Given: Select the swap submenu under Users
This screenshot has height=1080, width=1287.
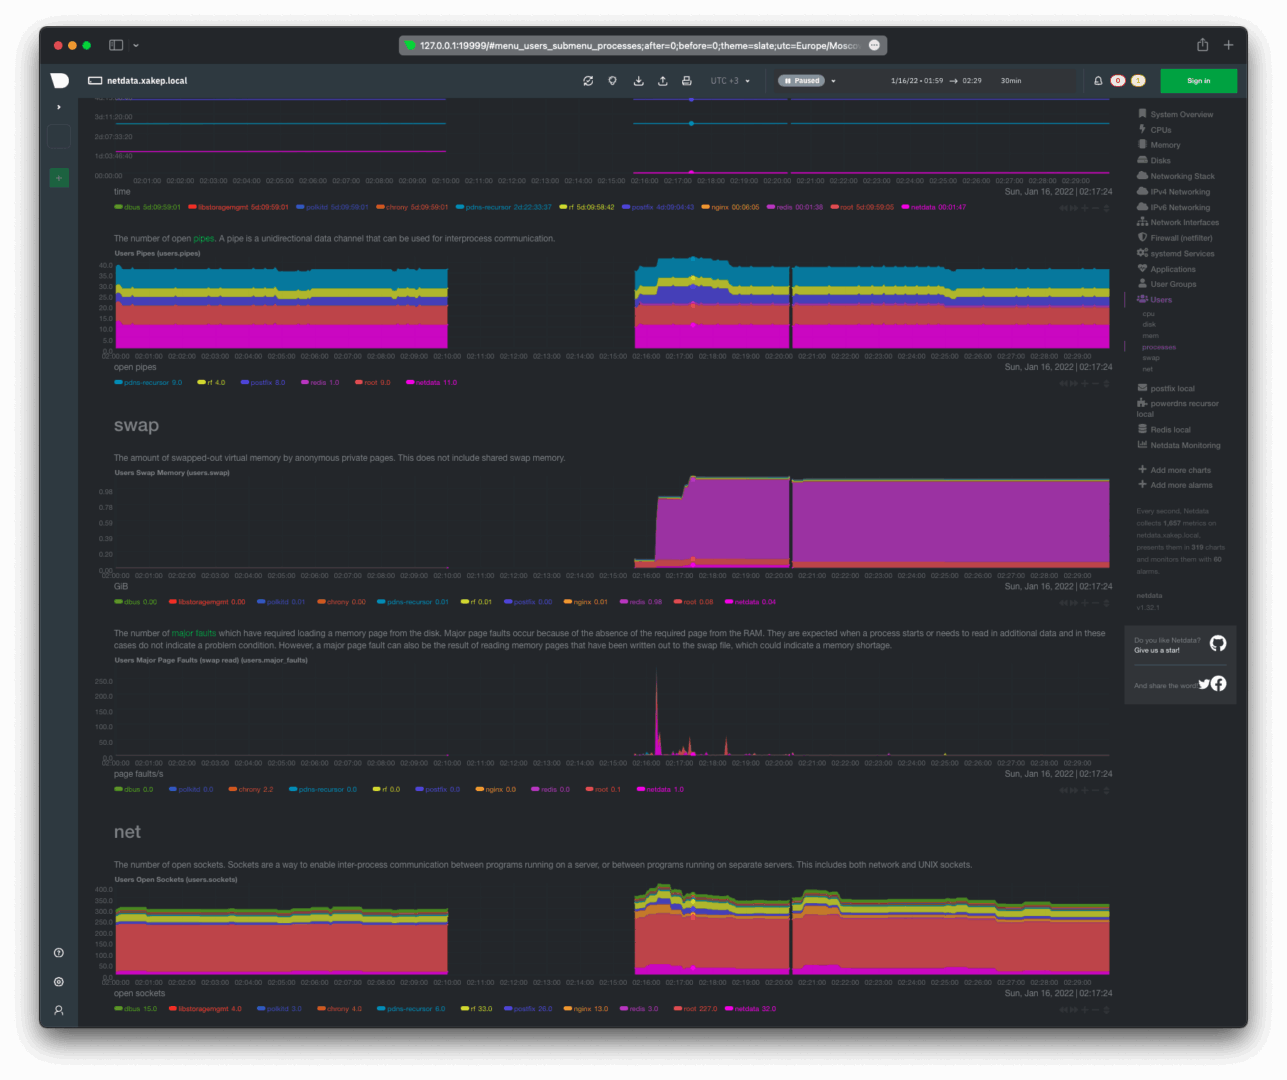Looking at the screenshot, I should (1151, 358).
